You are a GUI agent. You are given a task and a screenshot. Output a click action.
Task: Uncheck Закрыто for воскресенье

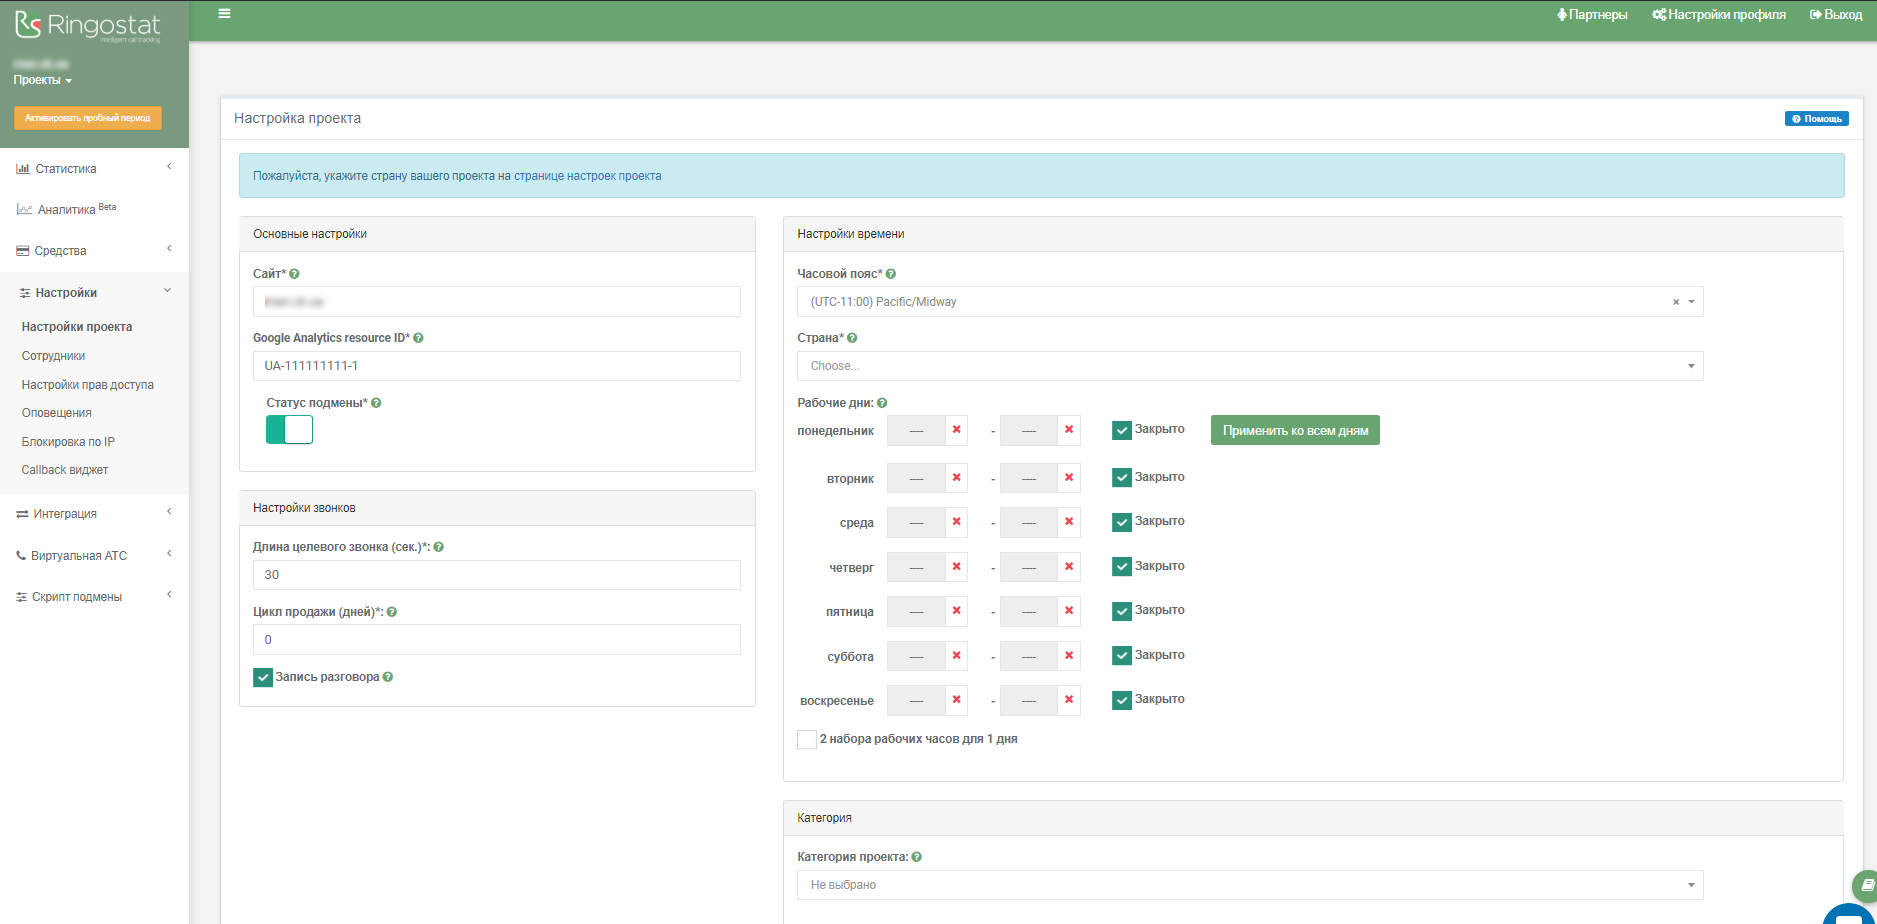pos(1122,700)
